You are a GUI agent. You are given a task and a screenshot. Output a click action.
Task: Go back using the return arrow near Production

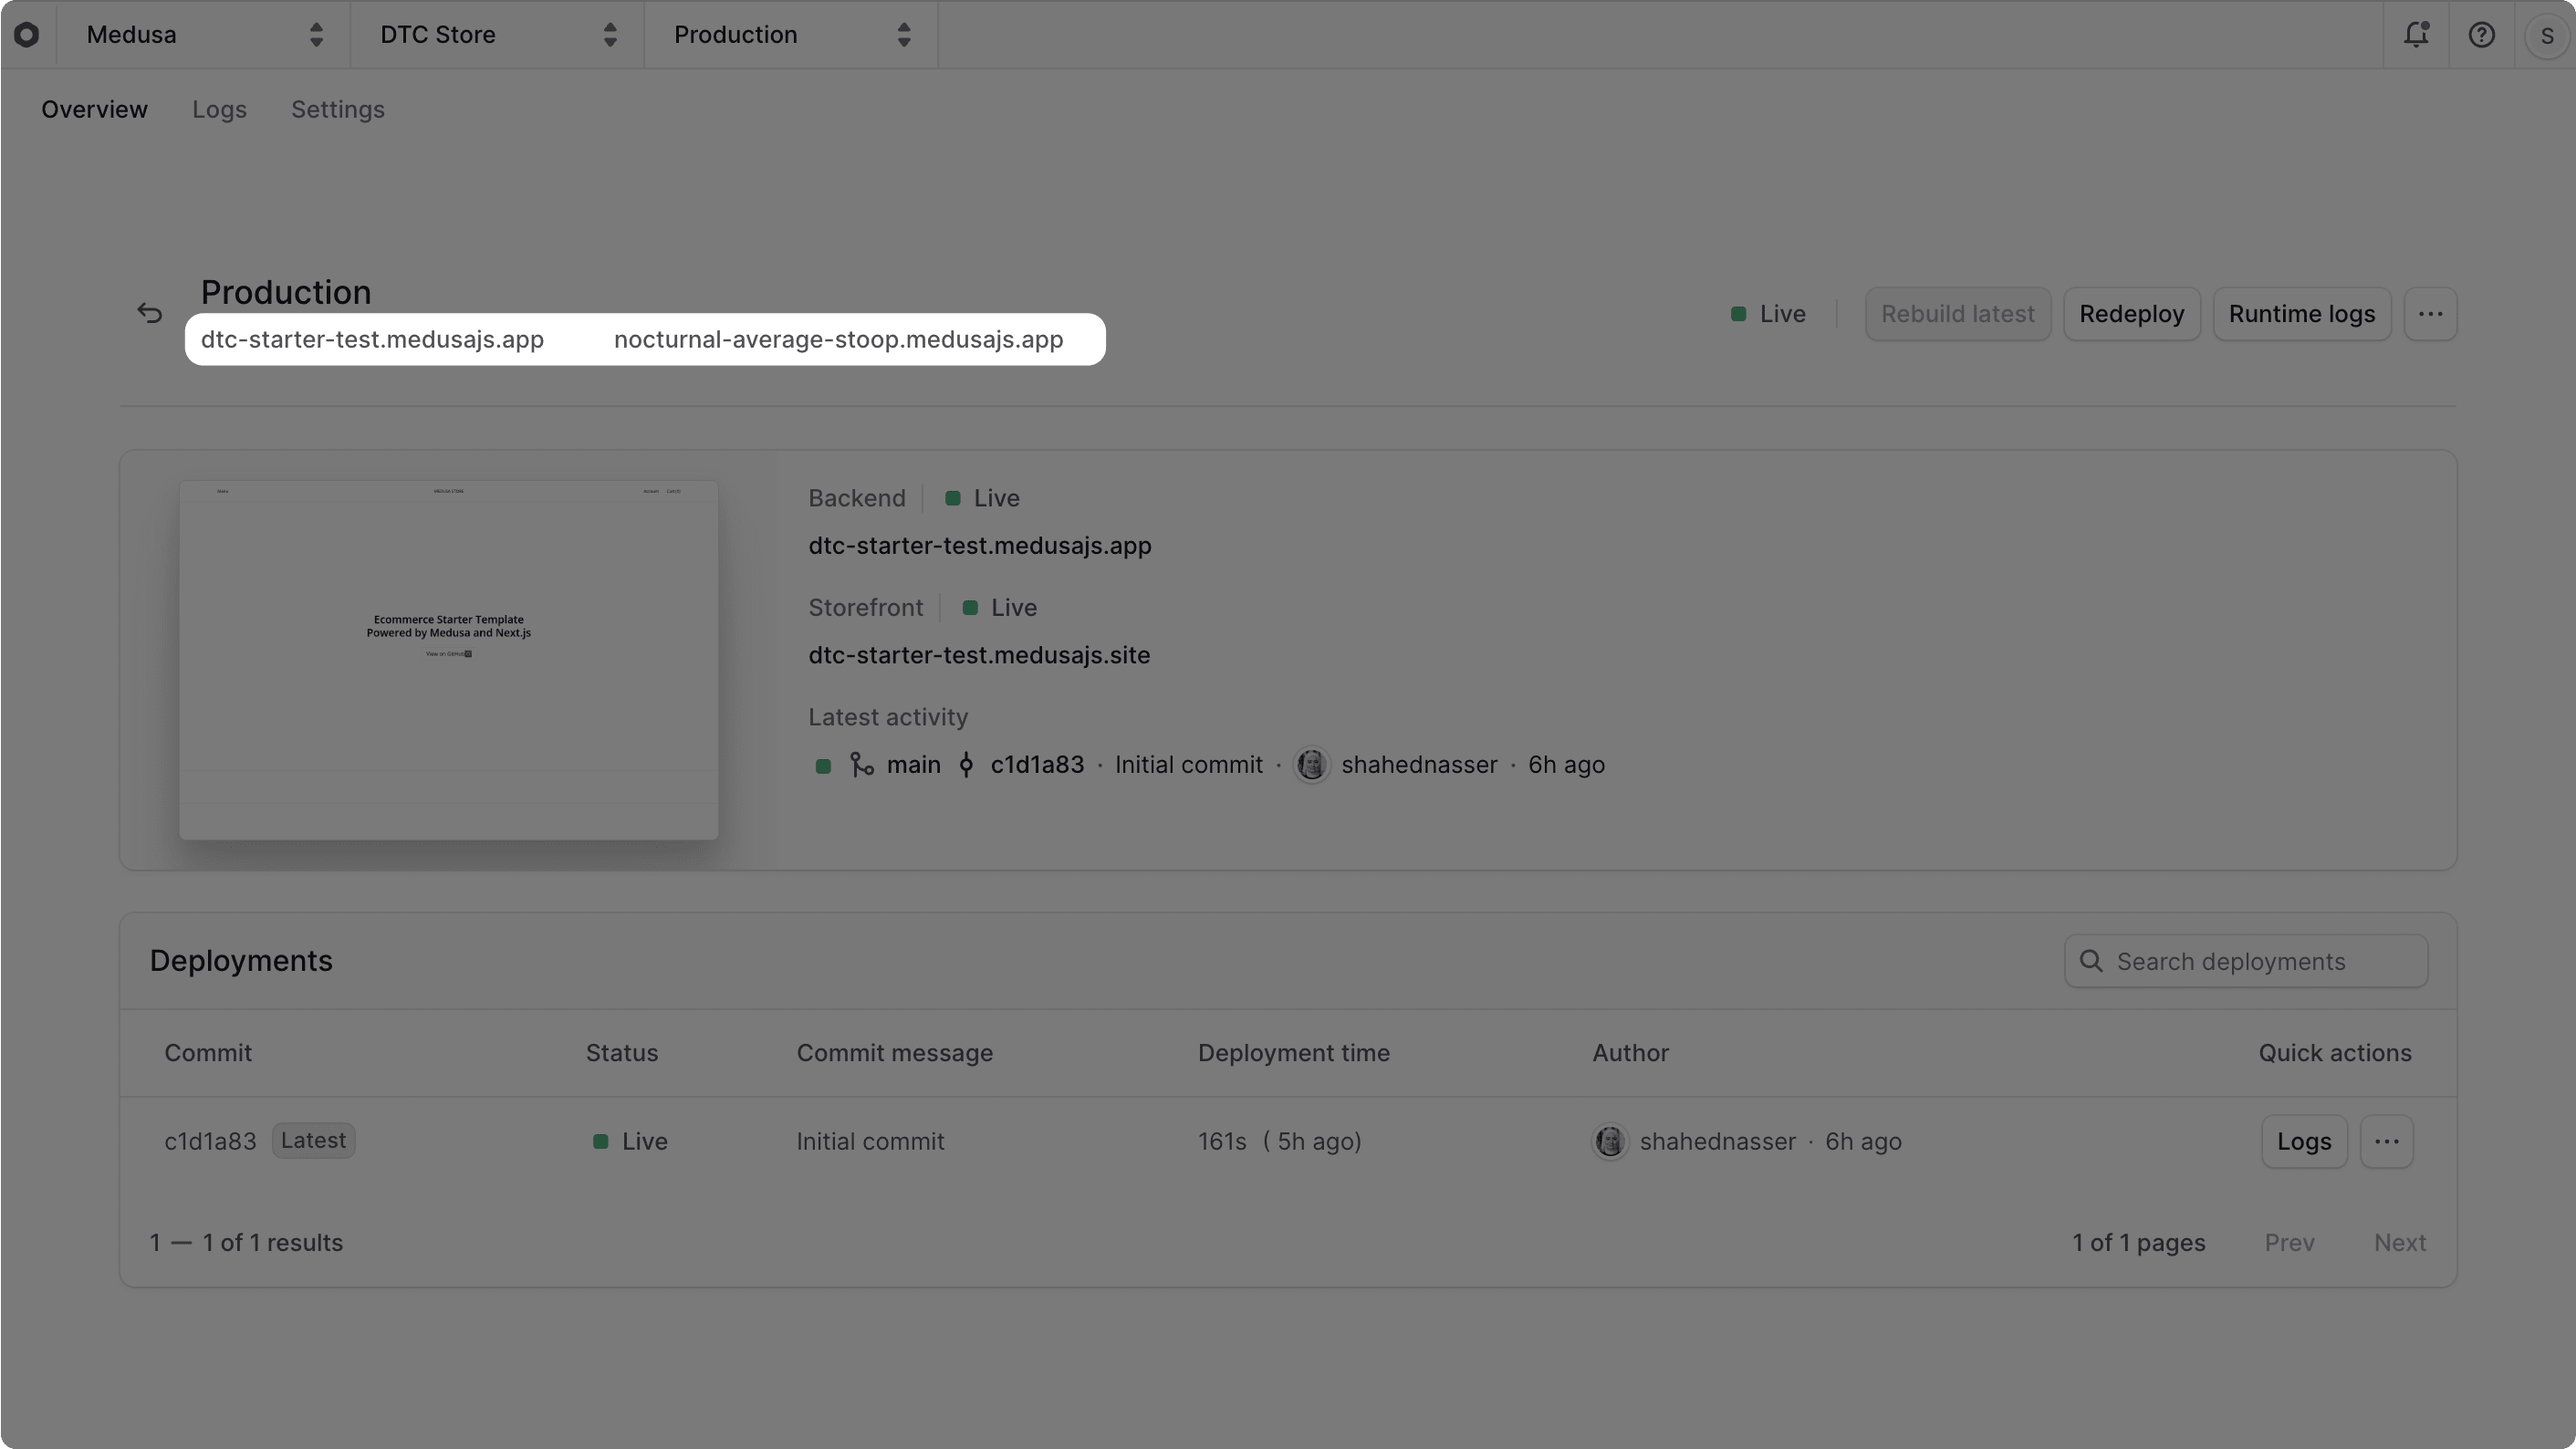(x=149, y=313)
